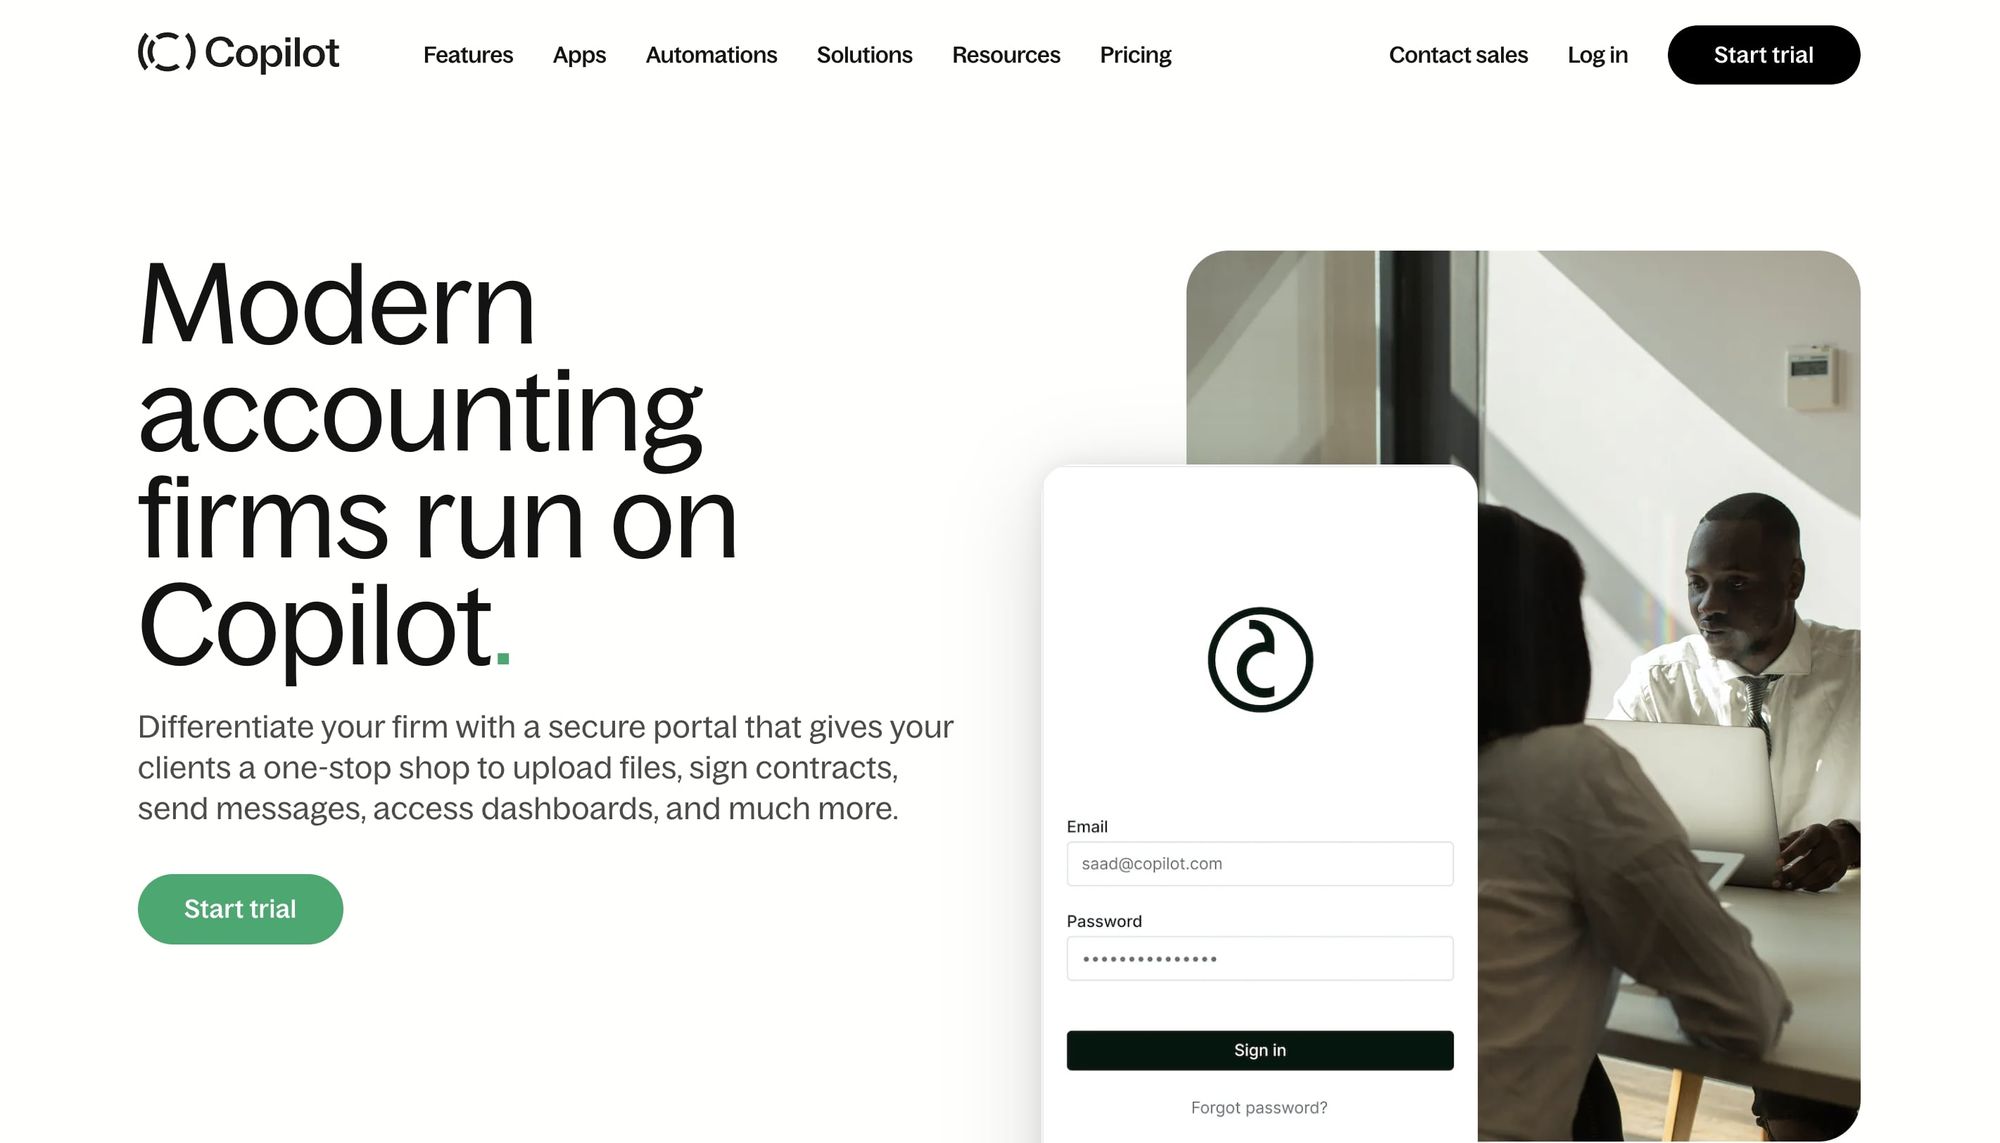The width and height of the screenshot is (2000, 1143).
Task: Click the Password input field on portal
Action: (1257, 958)
